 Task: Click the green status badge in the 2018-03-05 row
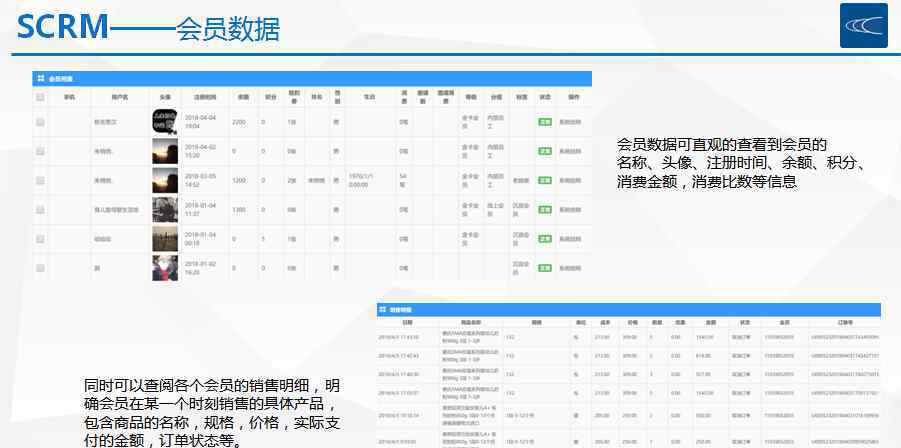(545, 180)
